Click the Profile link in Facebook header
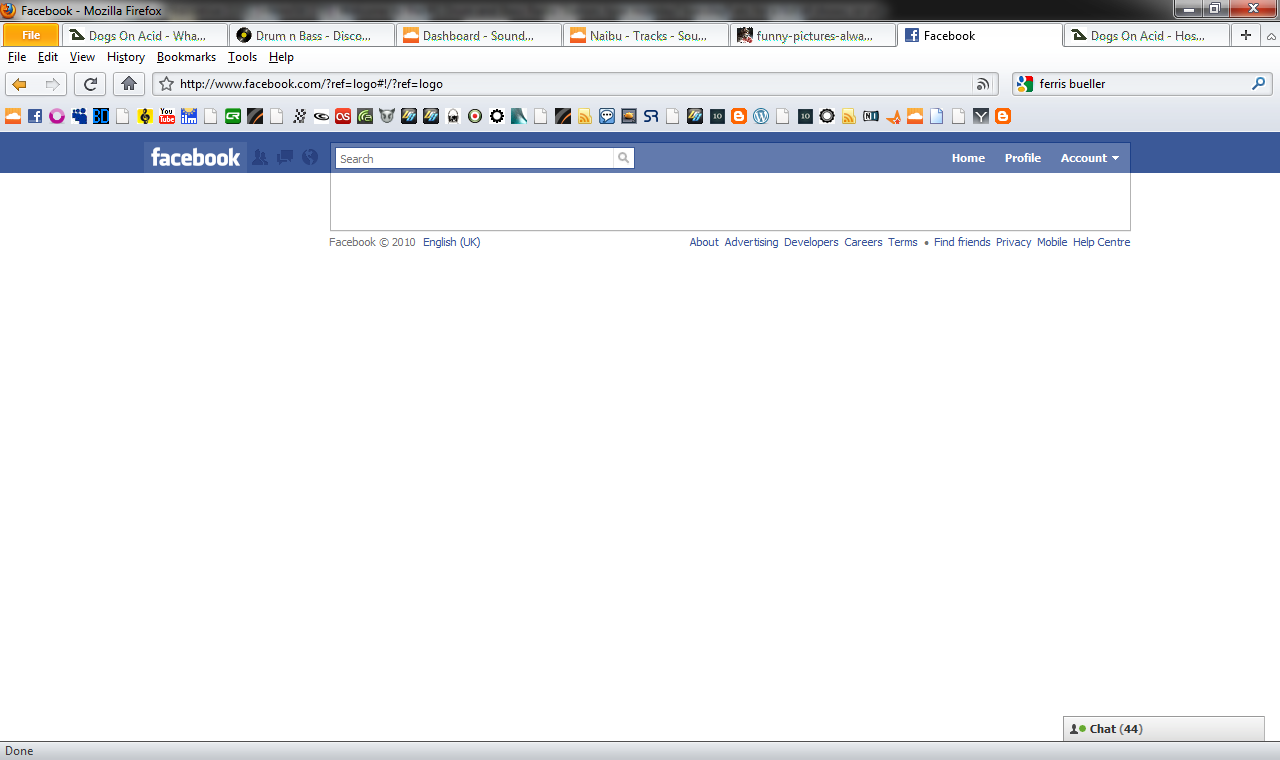This screenshot has height=760, width=1280. click(x=1022, y=158)
